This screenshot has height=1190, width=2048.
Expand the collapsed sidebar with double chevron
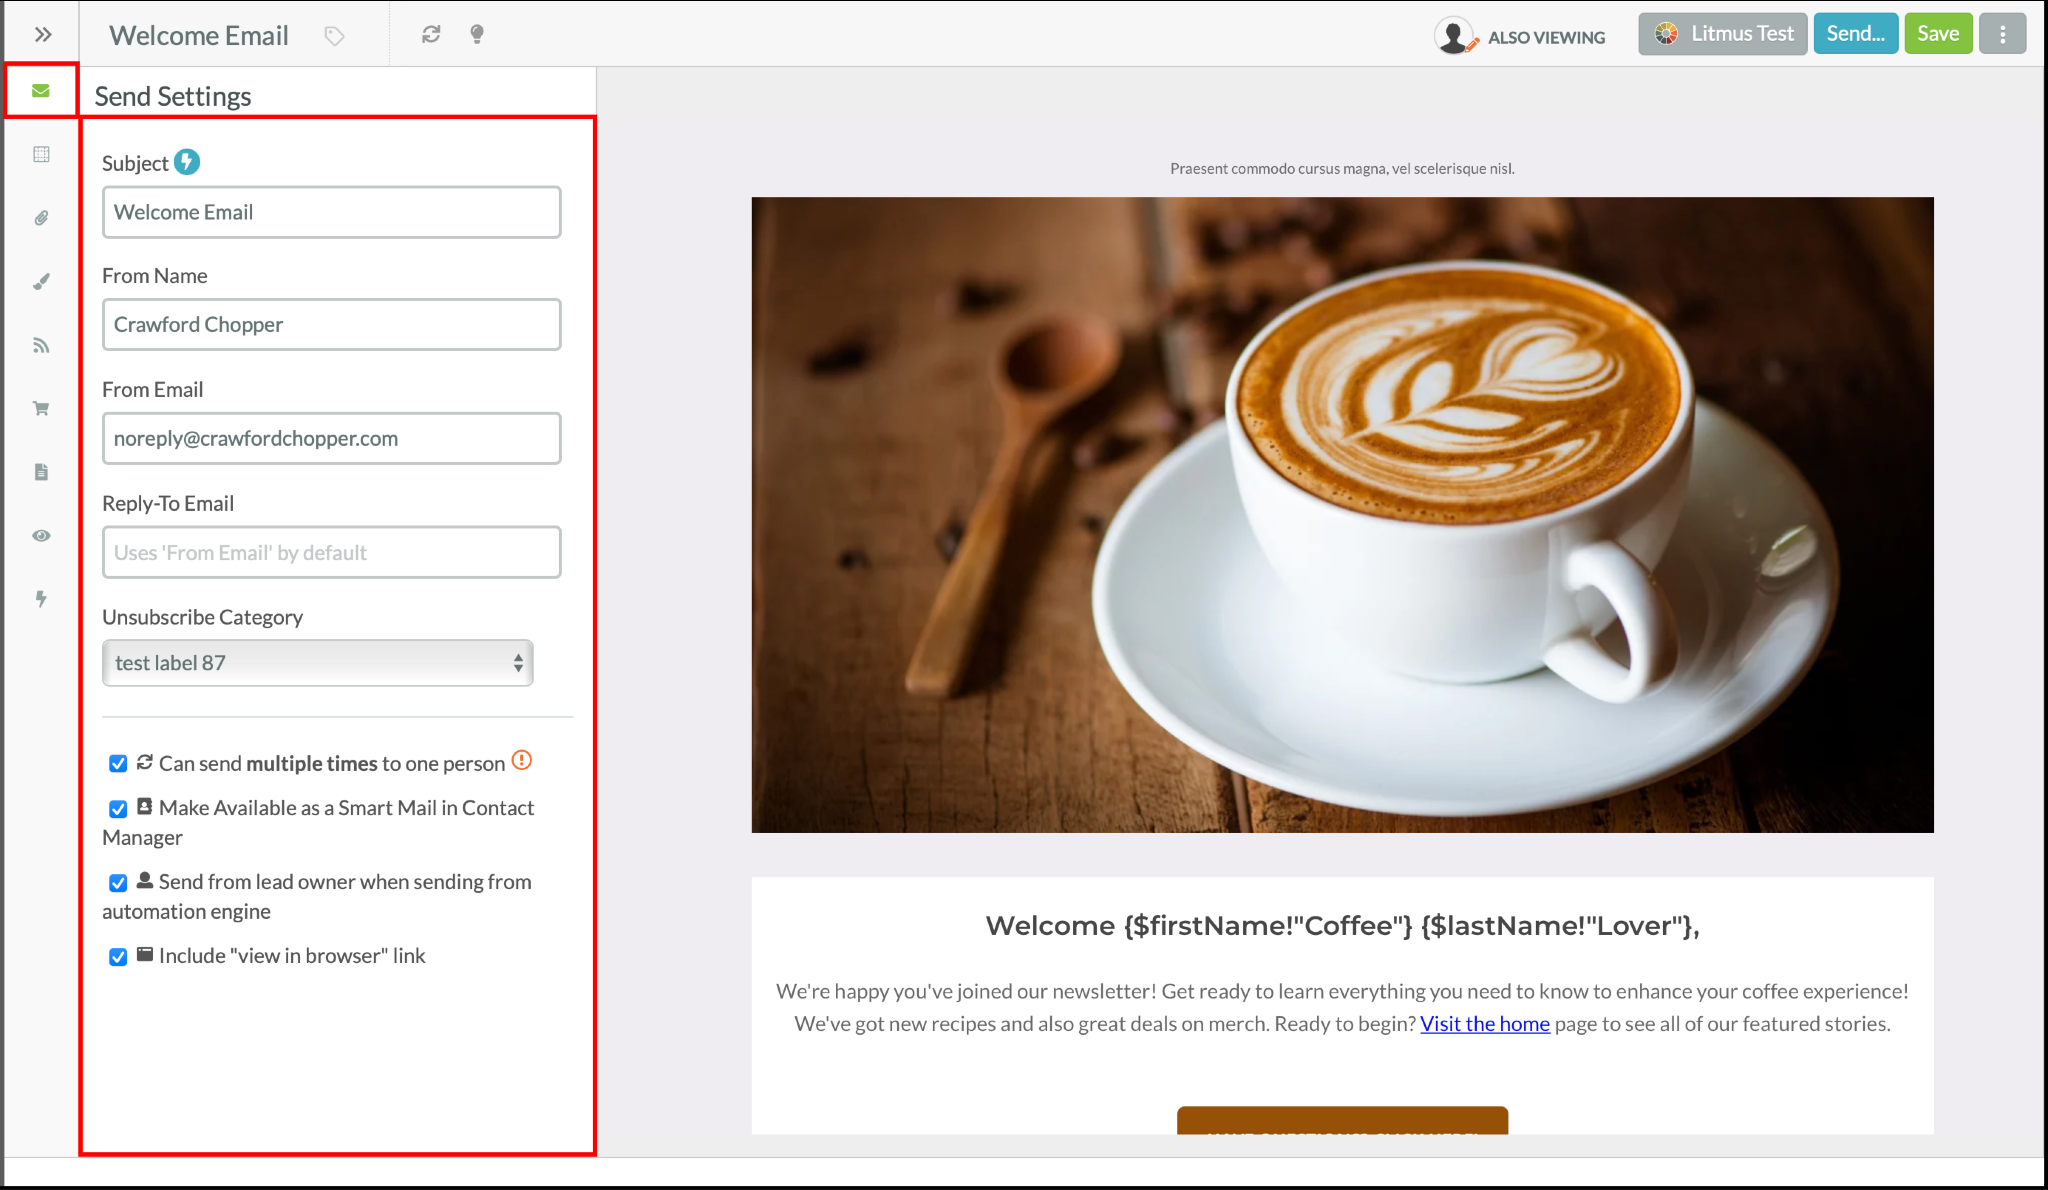[42, 35]
